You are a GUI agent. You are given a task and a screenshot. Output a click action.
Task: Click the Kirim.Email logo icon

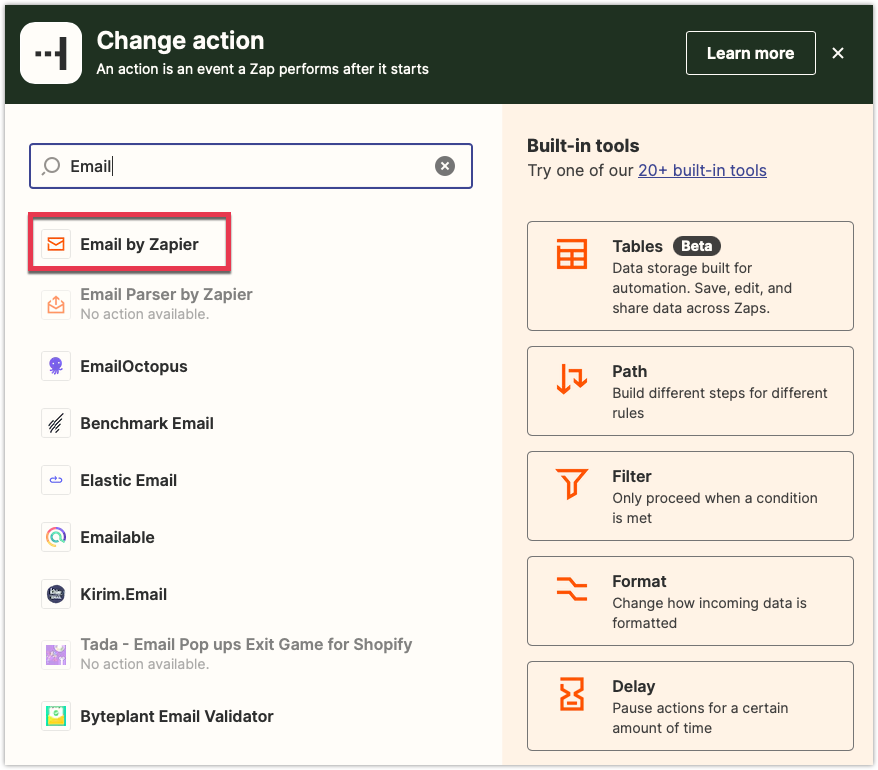click(56, 594)
